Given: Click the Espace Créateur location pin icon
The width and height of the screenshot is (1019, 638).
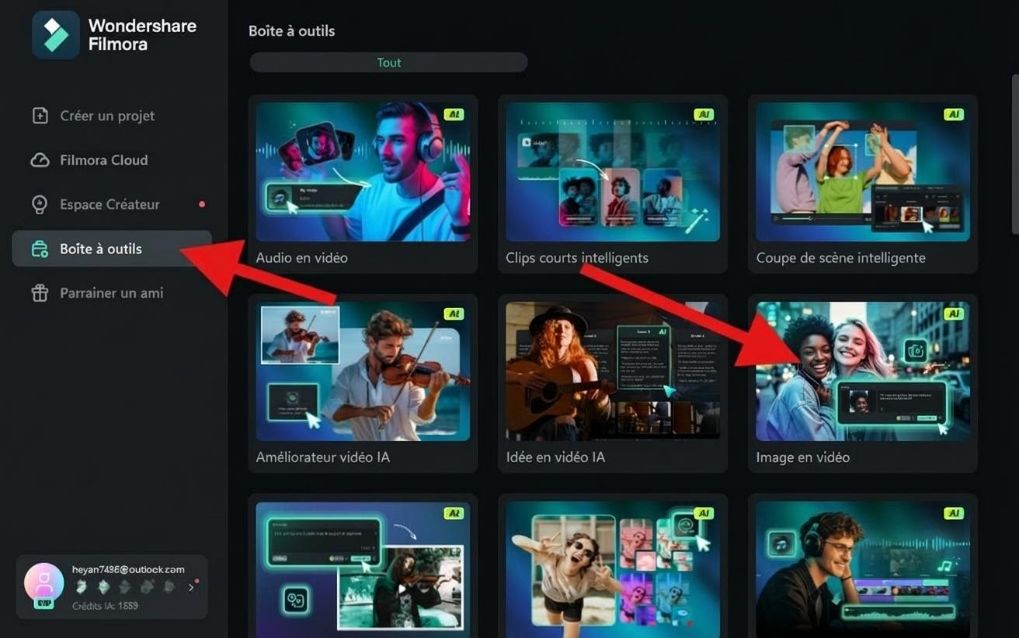Looking at the screenshot, I should pos(40,204).
